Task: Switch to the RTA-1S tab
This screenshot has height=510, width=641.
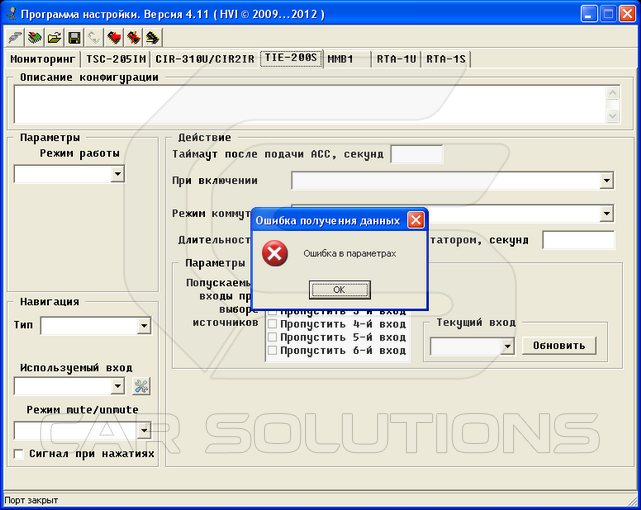Action: coord(446,59)
